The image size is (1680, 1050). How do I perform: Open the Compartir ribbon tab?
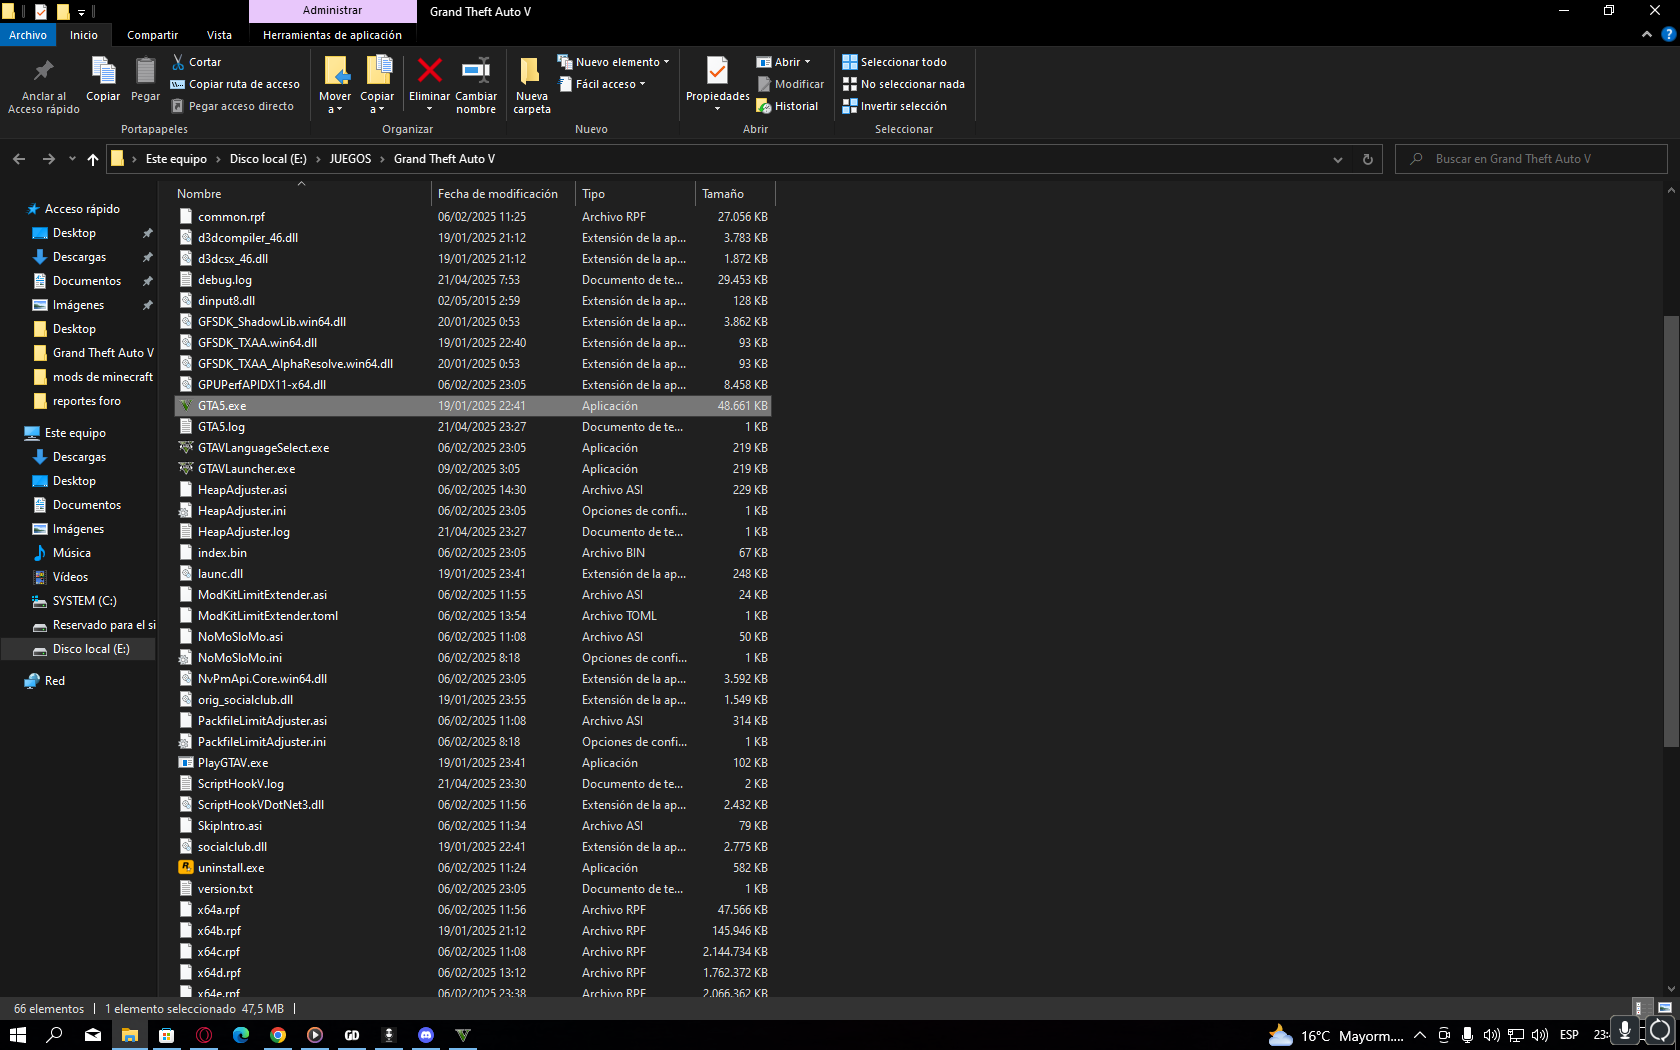152,35
